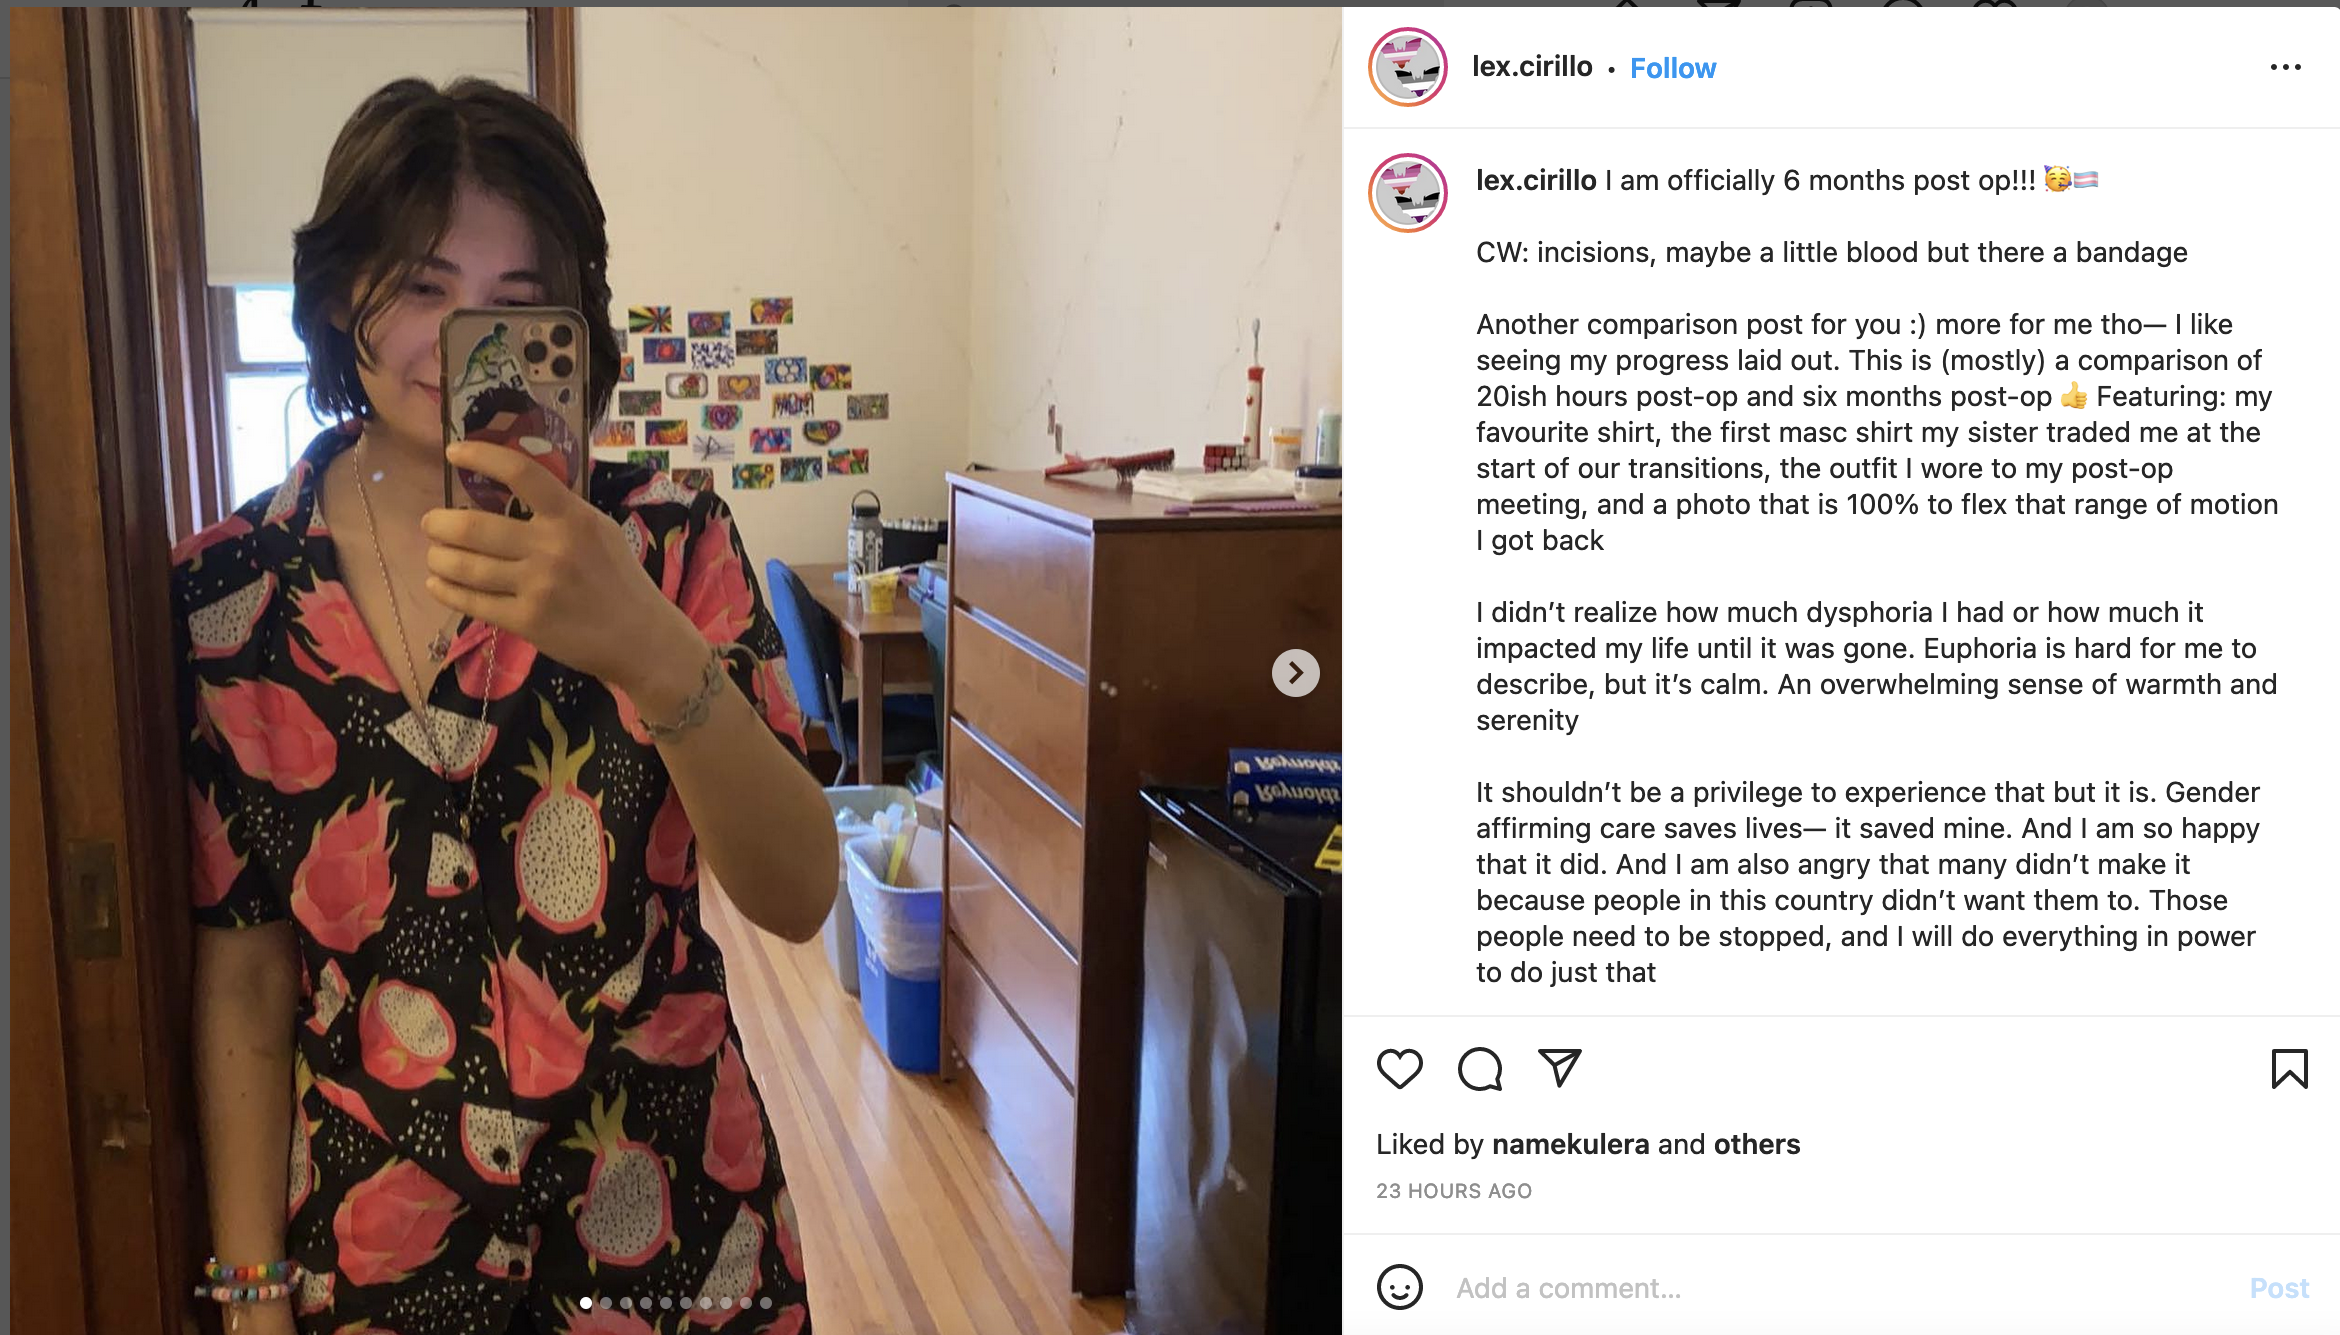Select the last carousel indicator dot
The height and width of the screenshot is (1335, 2340).
click(766, 1303)
